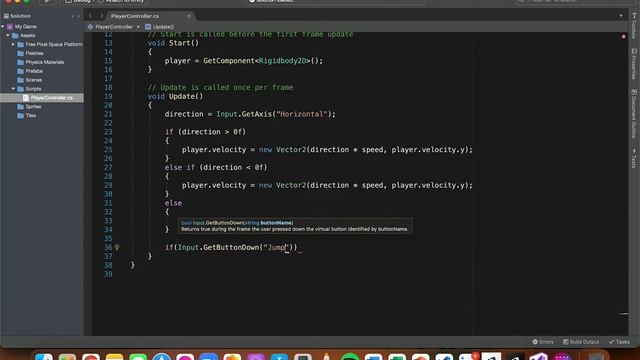This screenshot has width=640, height=360.
Task: Show the Build Output pad
Action: point(581,342)
